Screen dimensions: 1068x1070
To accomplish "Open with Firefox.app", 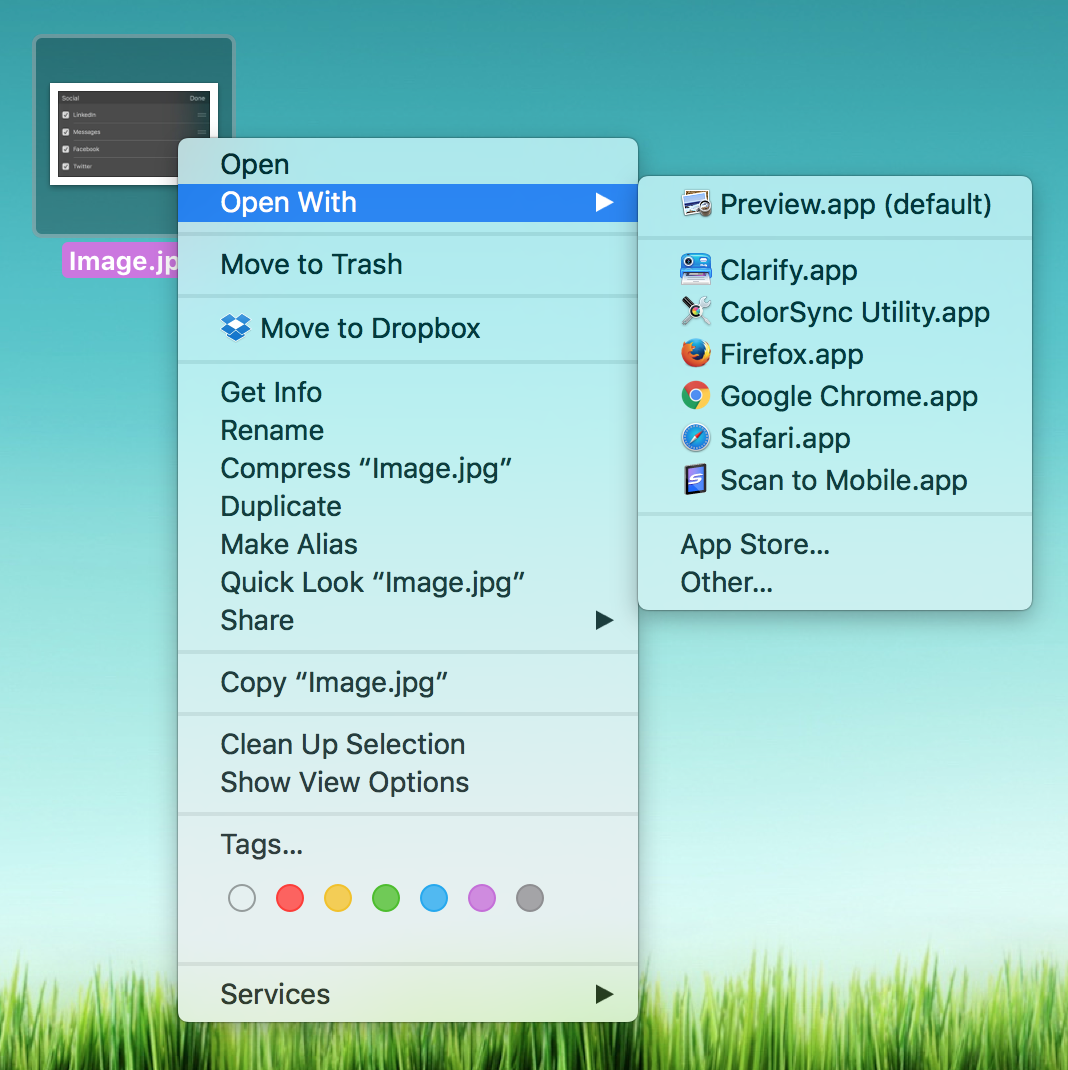I will (835, 354).
